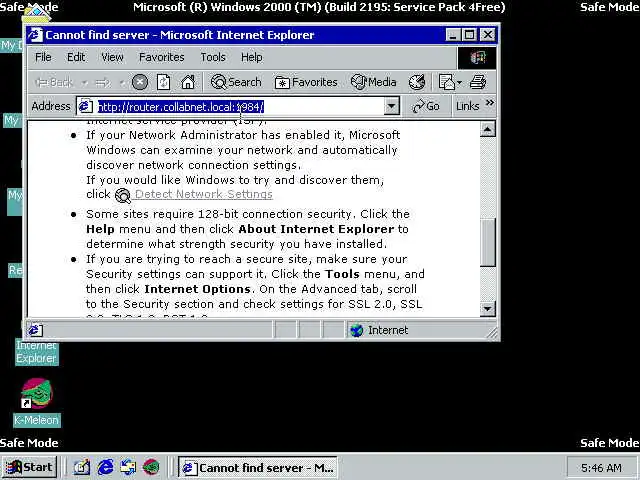The height and width of the screenshot is (480, 640).
Task: Click the page icon in address bar
Action: click(x=85, y=107)
